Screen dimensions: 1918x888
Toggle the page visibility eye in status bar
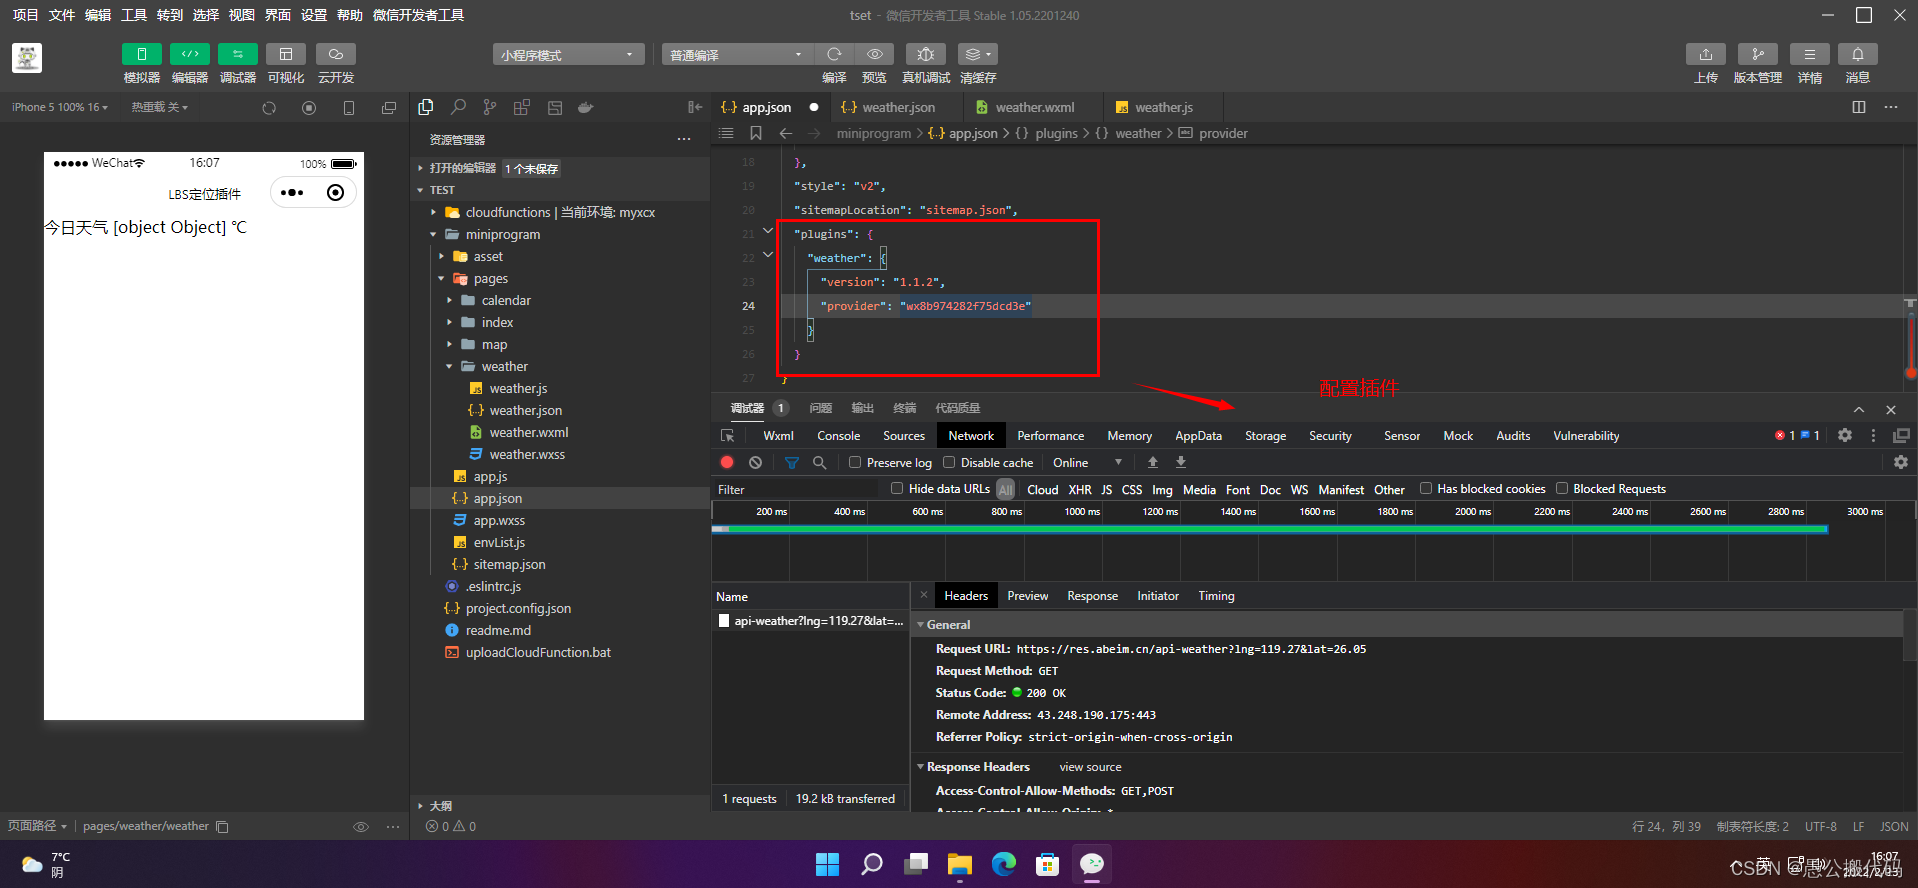pyautogui.click(x=361, y=827)
